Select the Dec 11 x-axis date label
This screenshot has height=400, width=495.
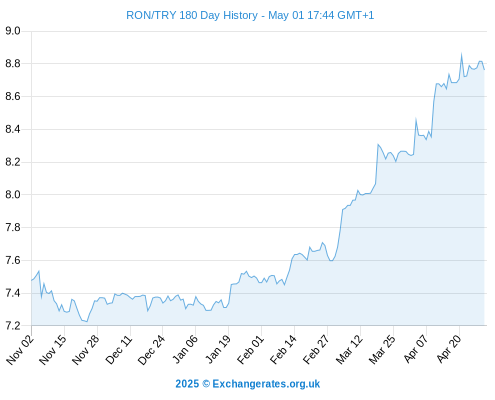pos(119,350)
